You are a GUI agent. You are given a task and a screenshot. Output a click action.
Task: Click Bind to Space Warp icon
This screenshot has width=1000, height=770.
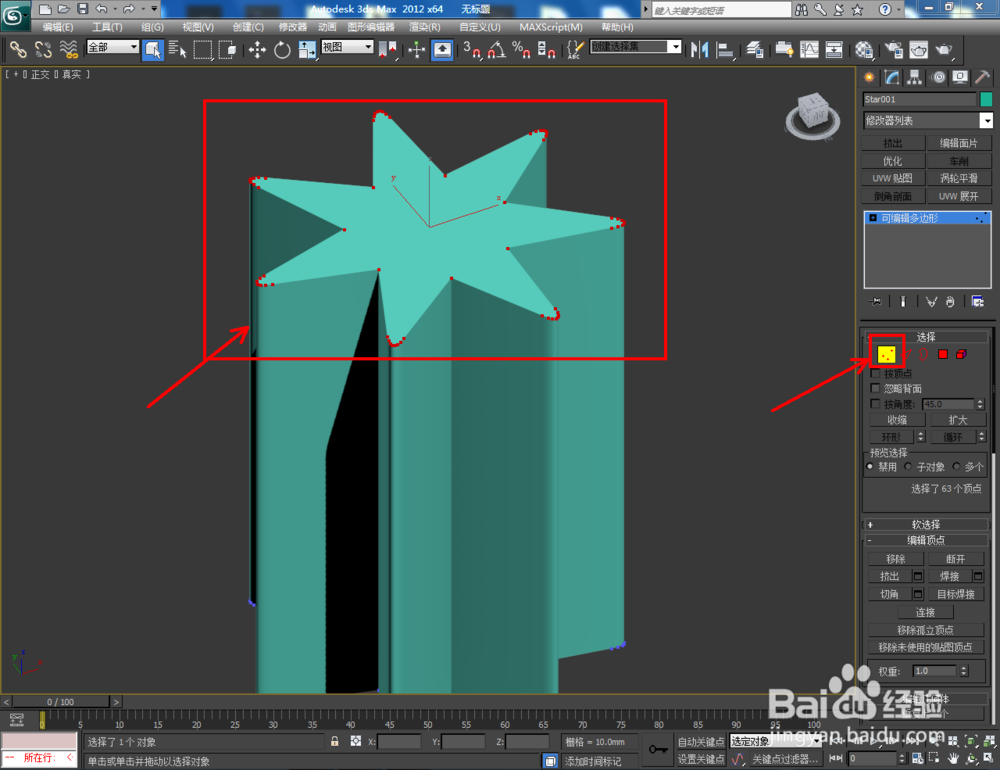pos(68,49)
